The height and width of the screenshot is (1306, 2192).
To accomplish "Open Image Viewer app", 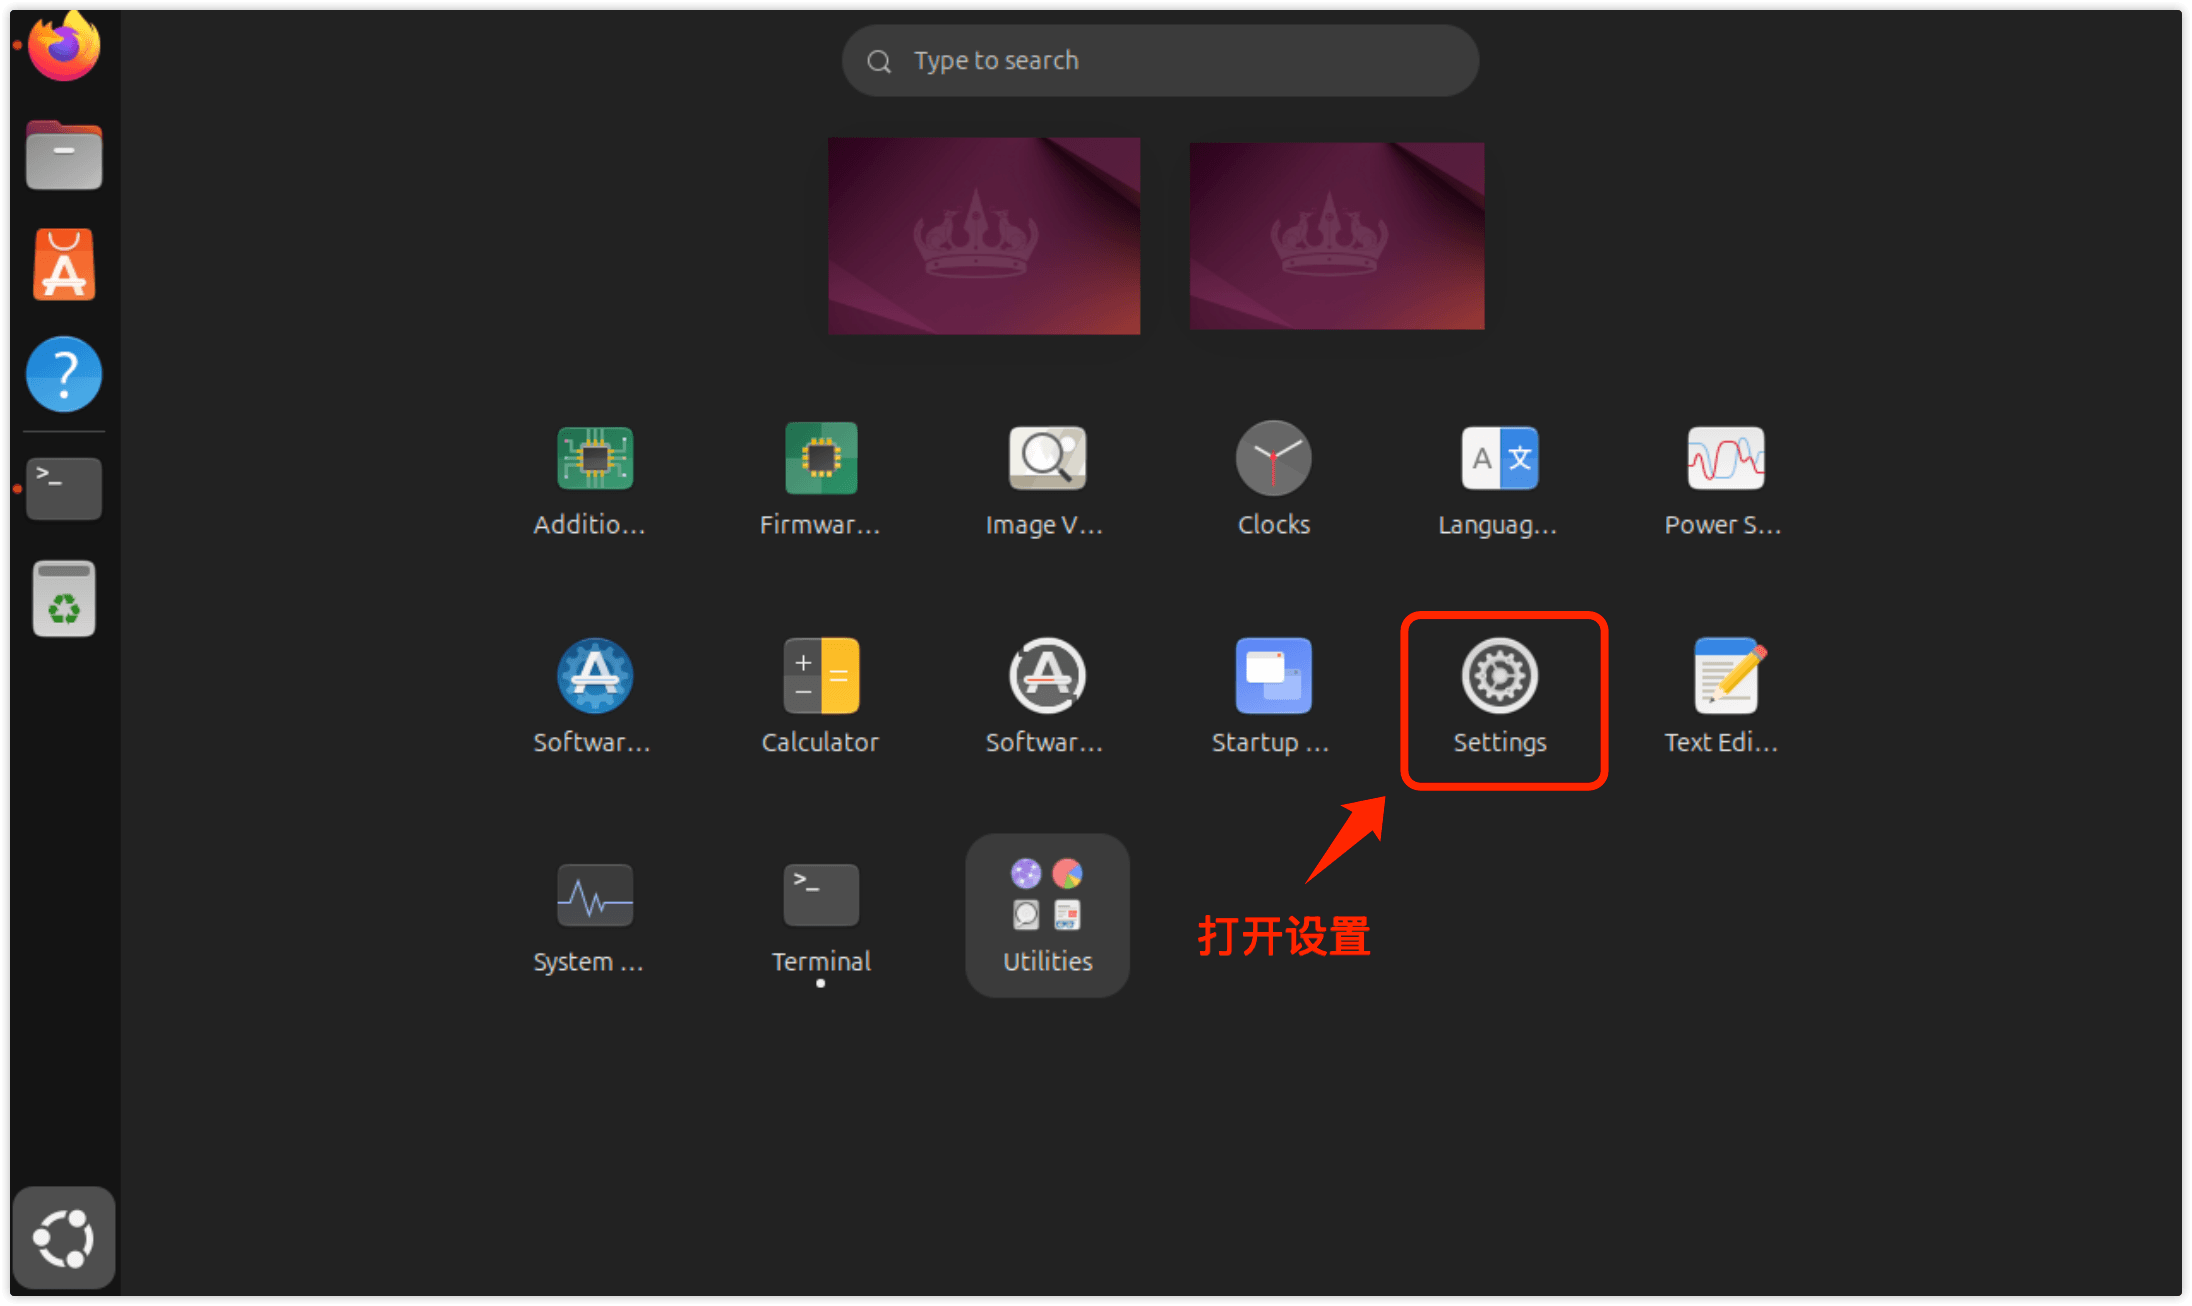I will [x=1046, y=459].
